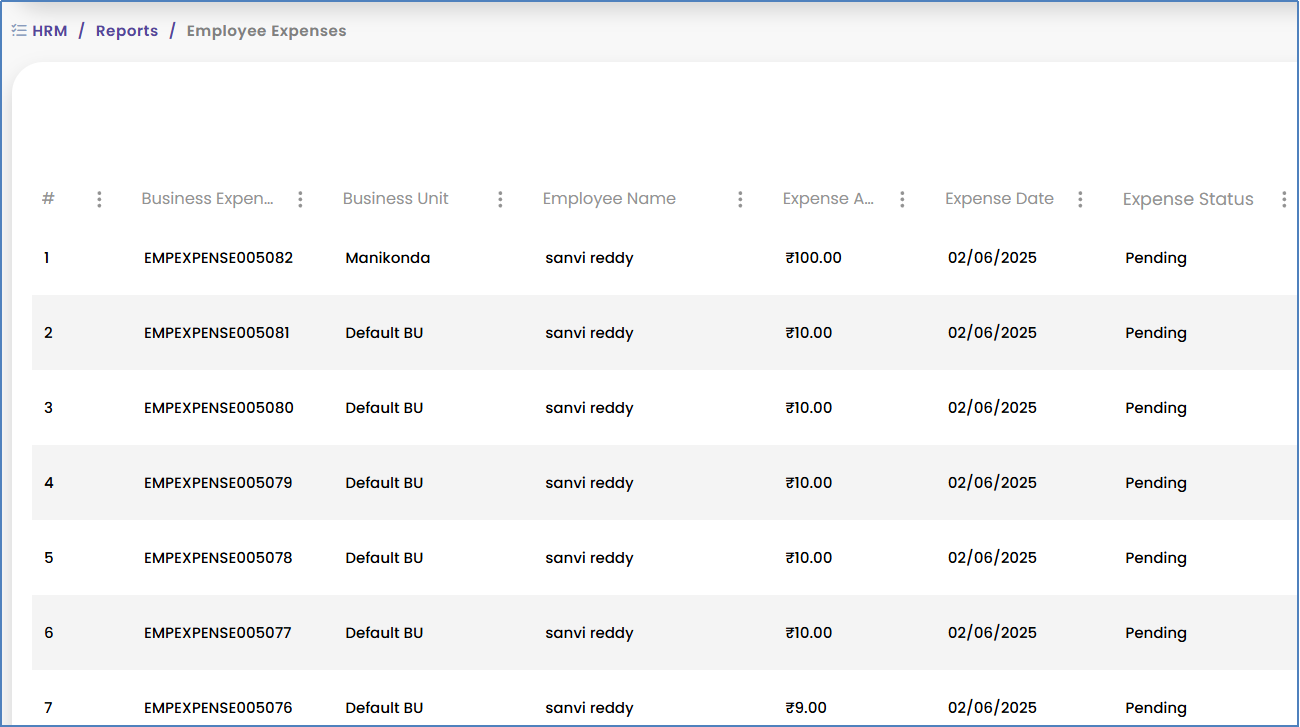
Task: Sort by Expense Status column header
Action: [x=1188, y=199]
